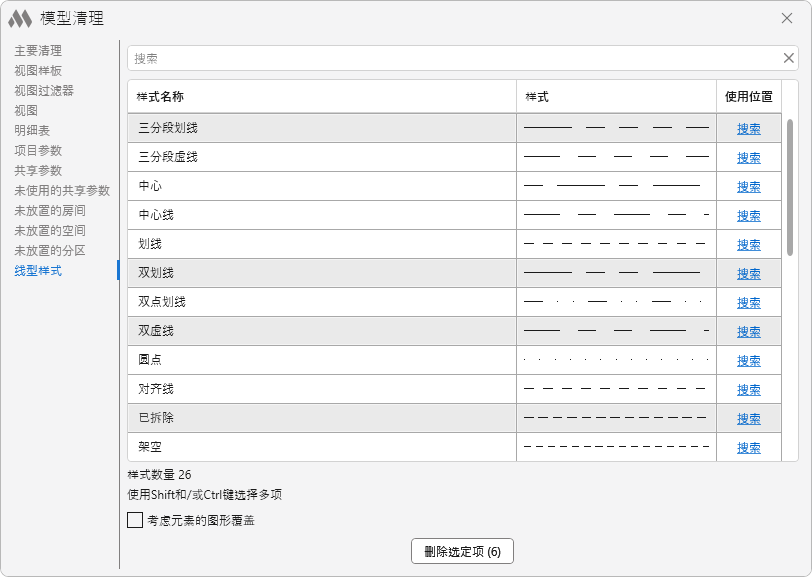Select the 架空 style name

pos(150,447)
